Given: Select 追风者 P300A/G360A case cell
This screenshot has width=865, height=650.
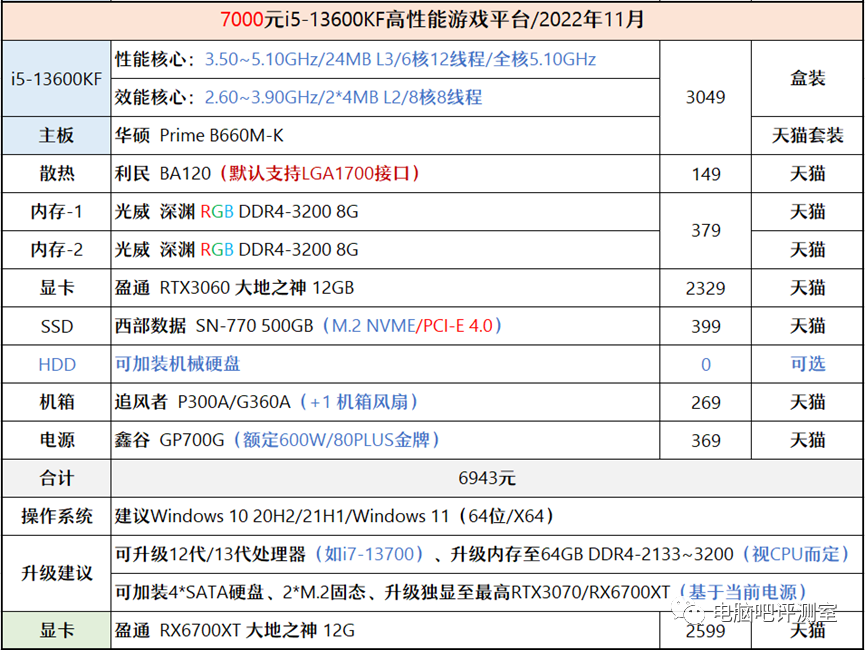Looking at the screenshot, I should pyautogui.click(x=385, y=402).
